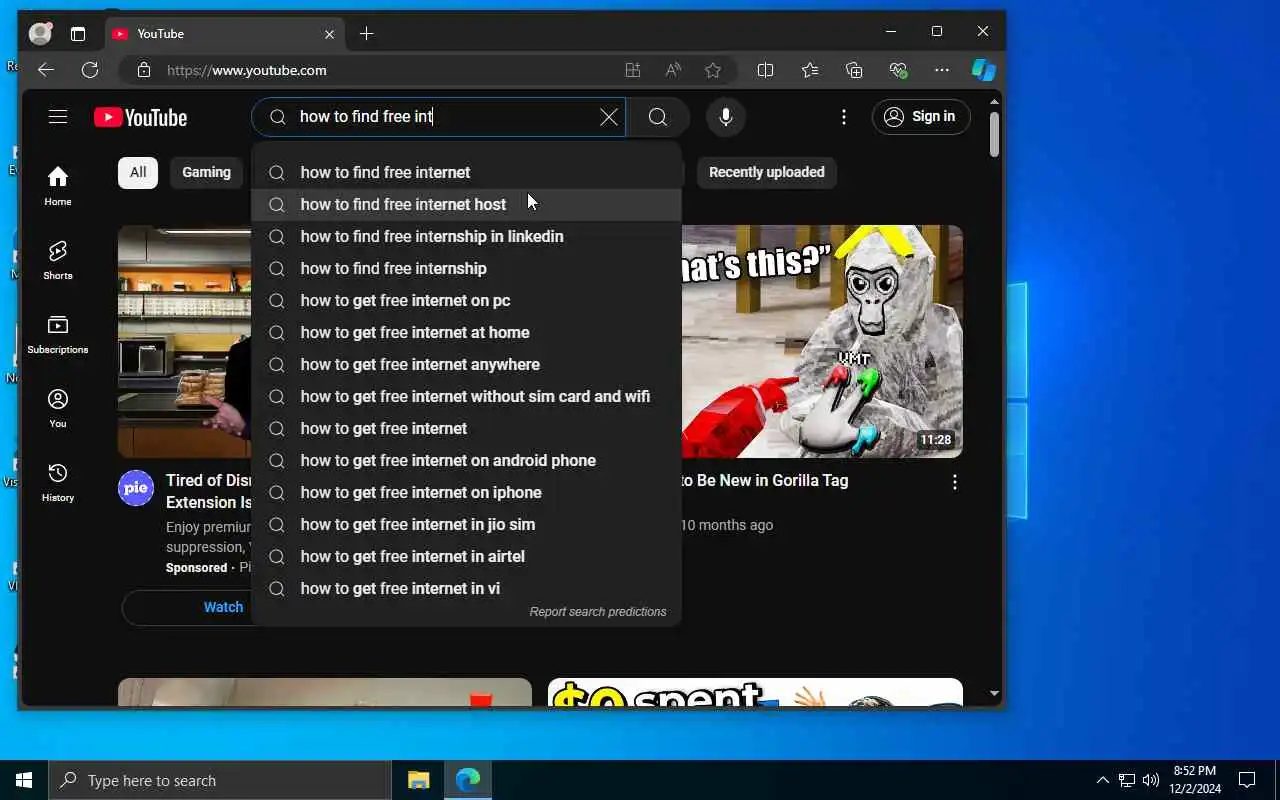This screenshot has width=1280, height=800.
Task: Click the YouTube logo
Action: pyautogui.click(x=141, y=118)
